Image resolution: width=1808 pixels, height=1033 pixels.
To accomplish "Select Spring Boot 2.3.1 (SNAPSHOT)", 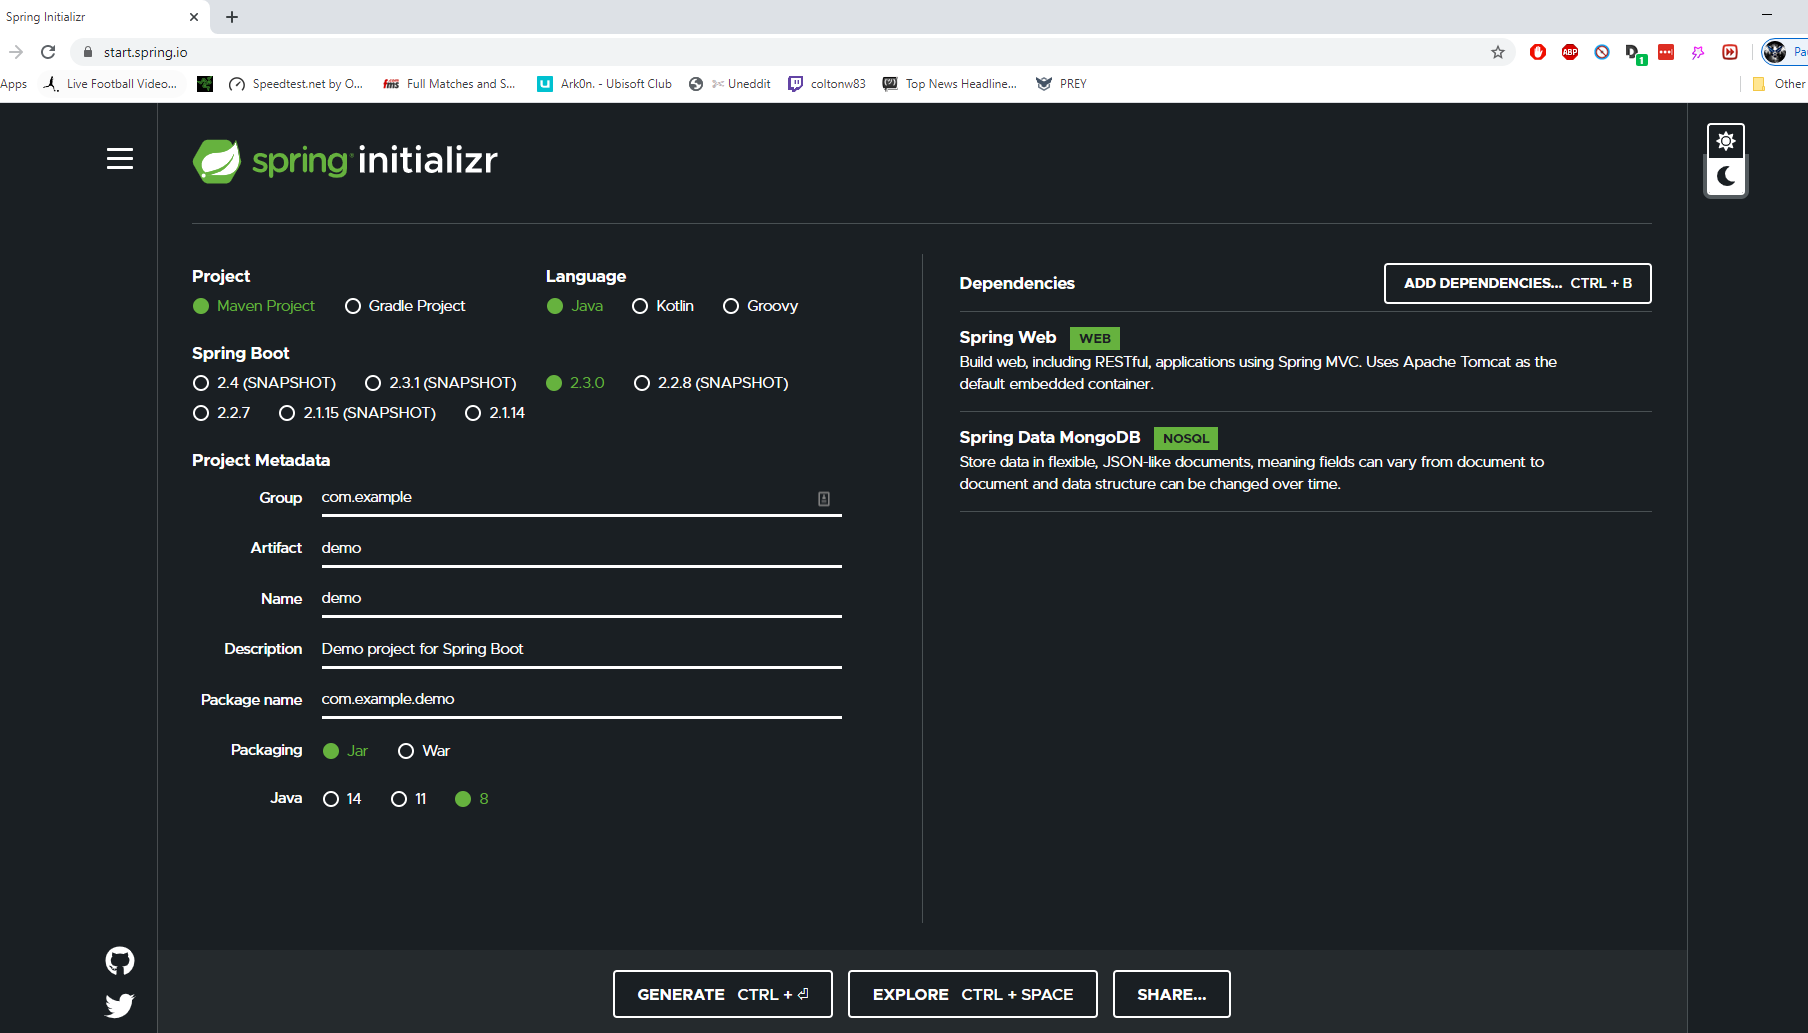I will (x=441, y=383).
